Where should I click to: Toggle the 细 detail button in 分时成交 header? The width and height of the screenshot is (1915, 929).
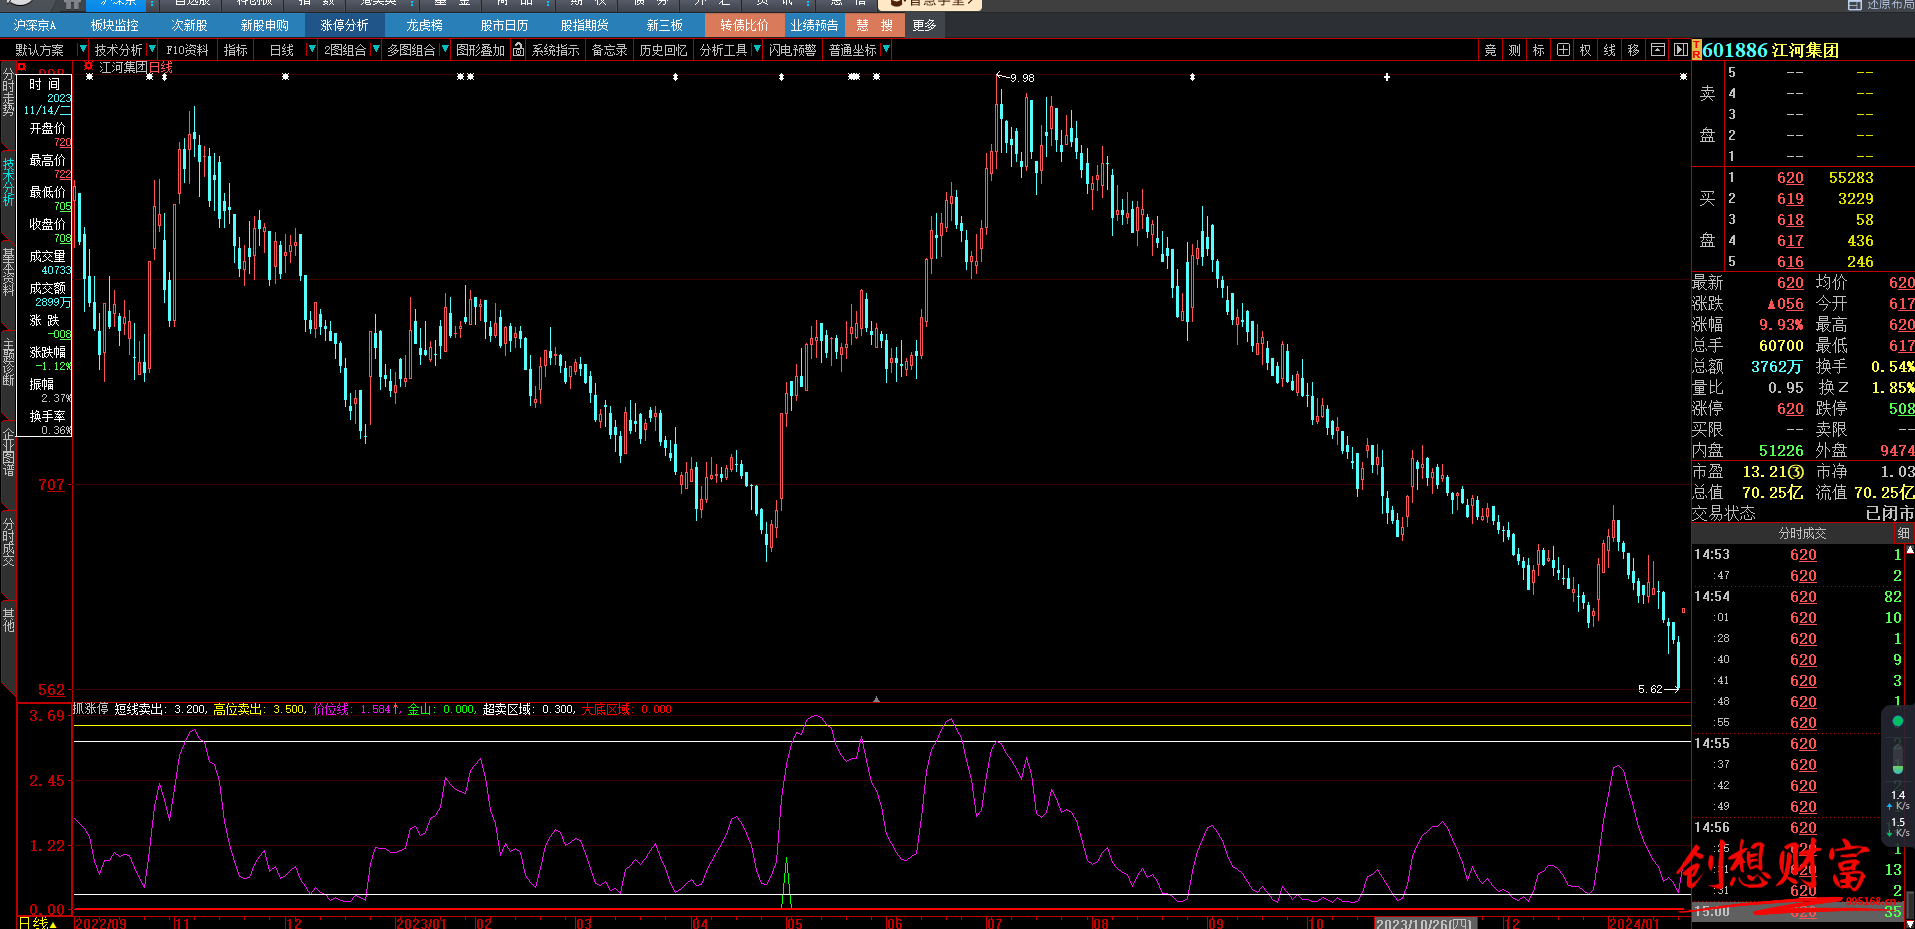click(1903, 533)
